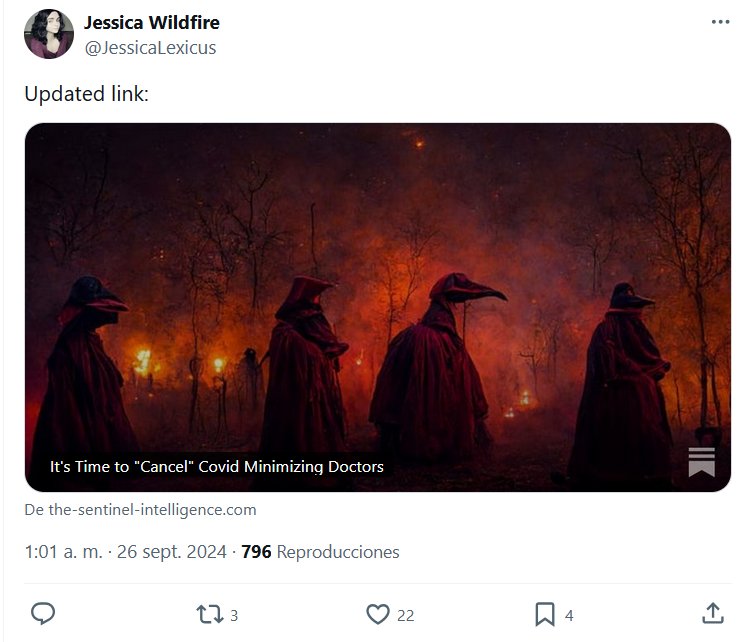
Task: Click the "Cancel" Covid Minimizing Doctors headline
Action: click(x=217, y=466)
